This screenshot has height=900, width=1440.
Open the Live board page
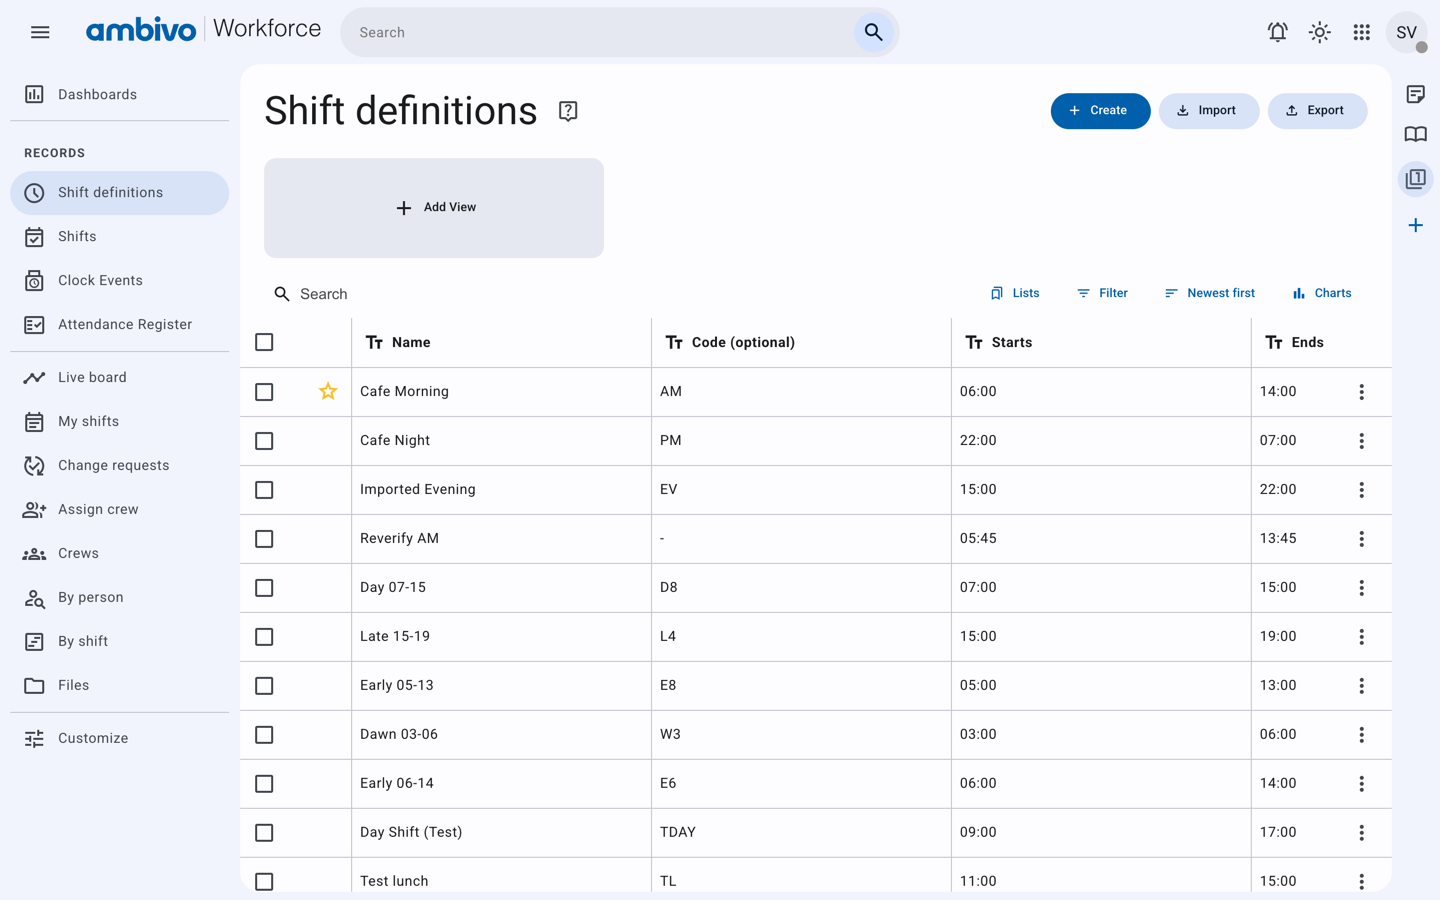(120, 378)
